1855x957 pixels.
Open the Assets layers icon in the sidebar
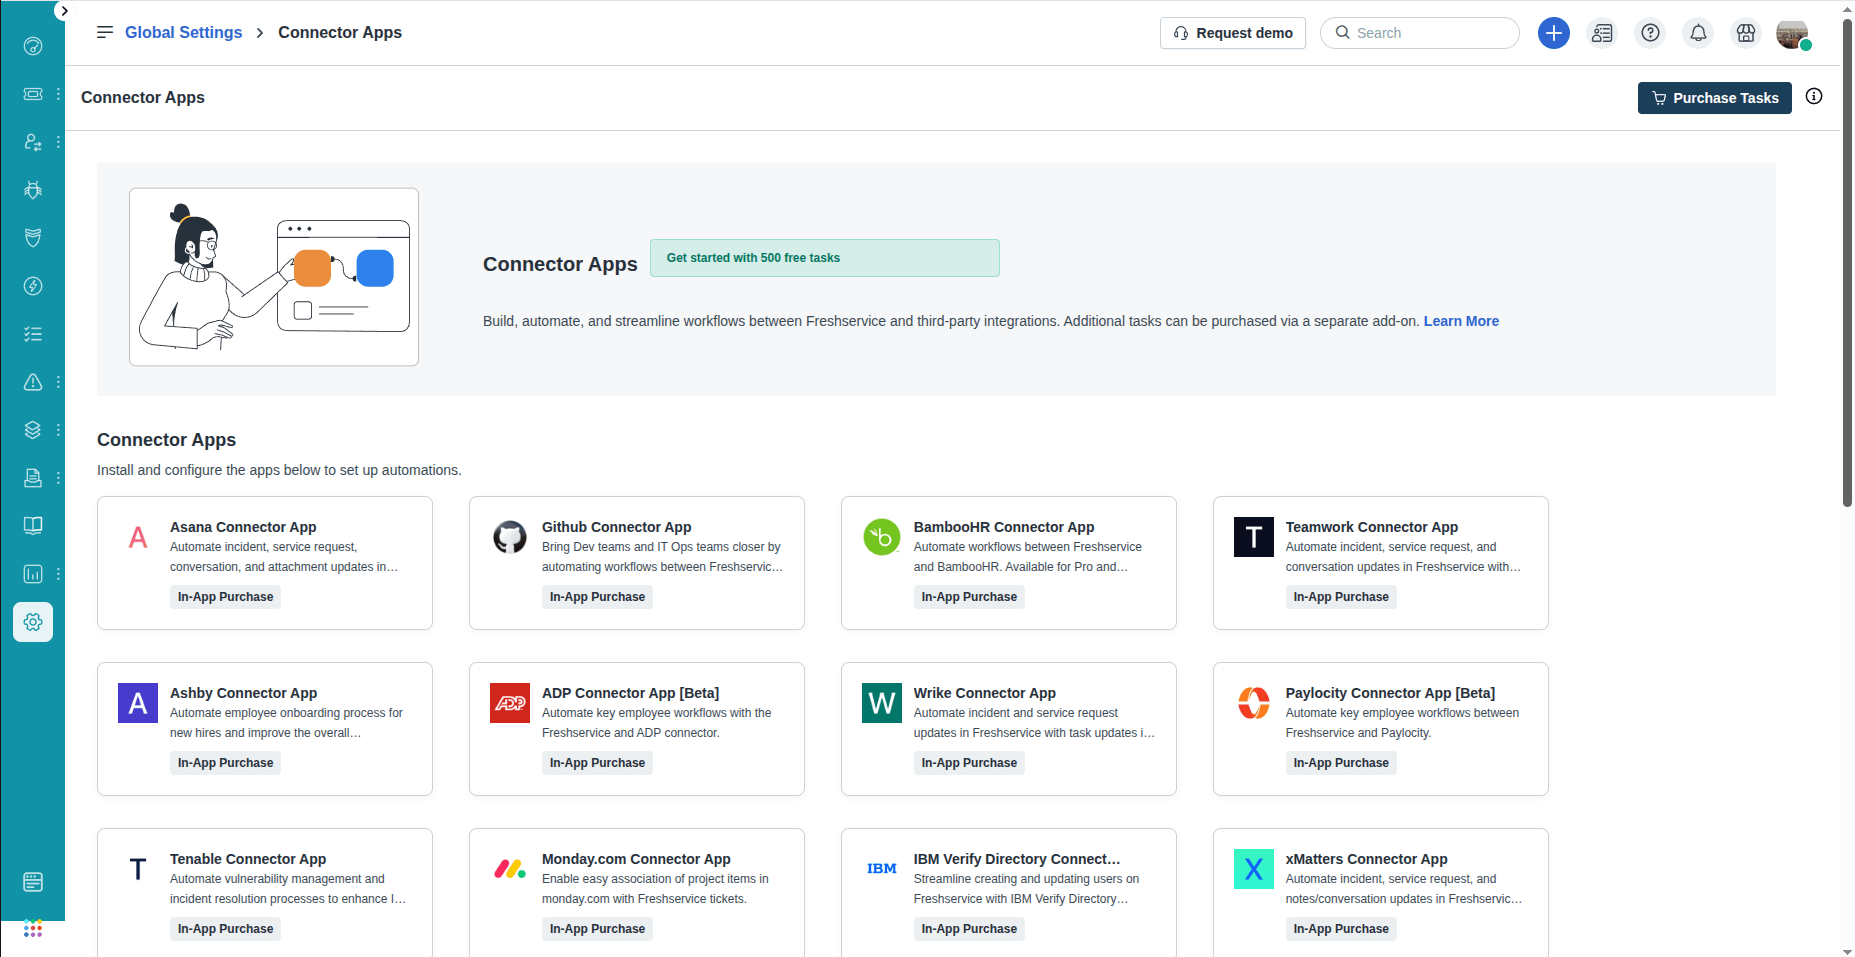[33, 430]
